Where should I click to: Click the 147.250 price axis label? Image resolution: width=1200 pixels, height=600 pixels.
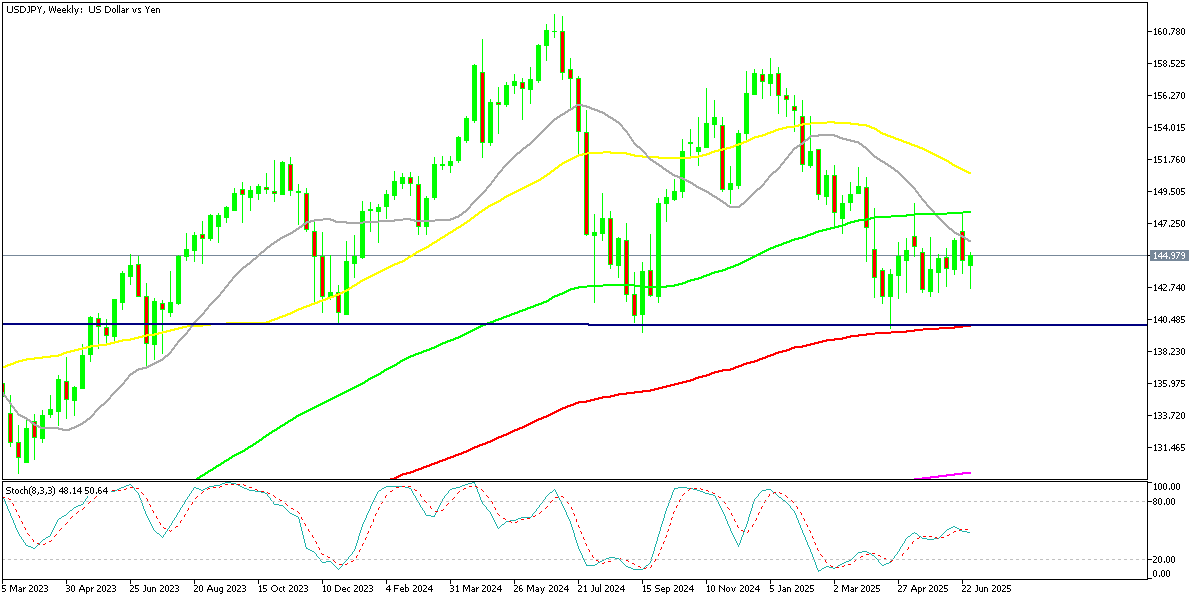click(x=1169, y=224)
